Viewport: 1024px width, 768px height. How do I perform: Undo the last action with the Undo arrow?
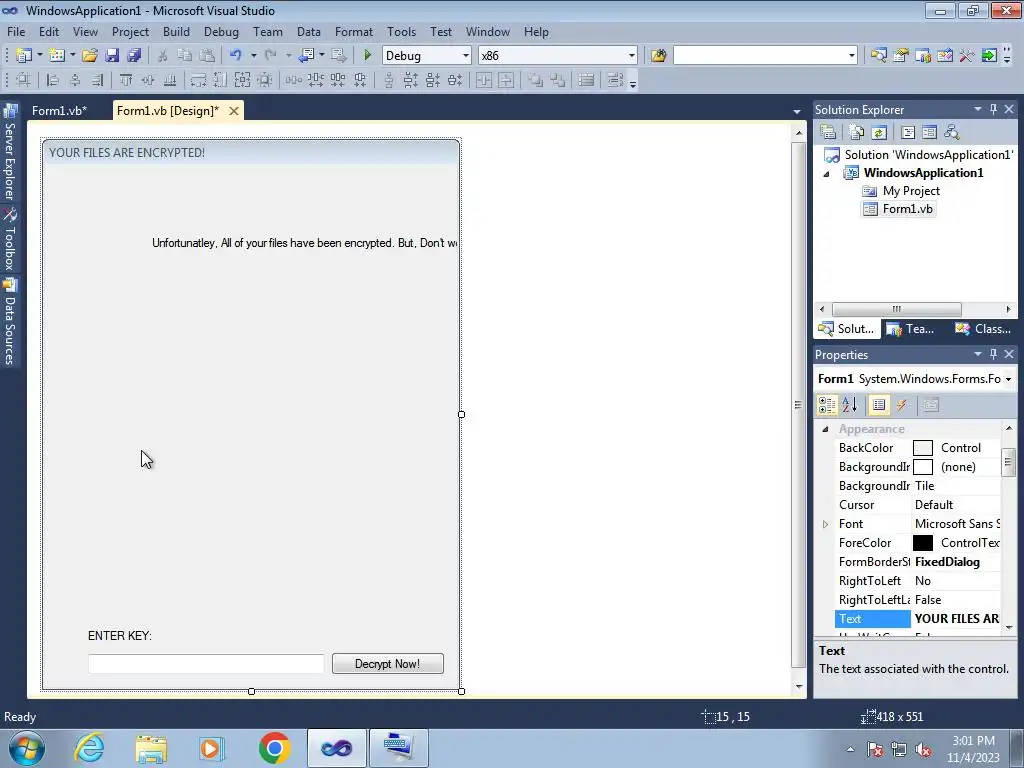coord(236,56)
